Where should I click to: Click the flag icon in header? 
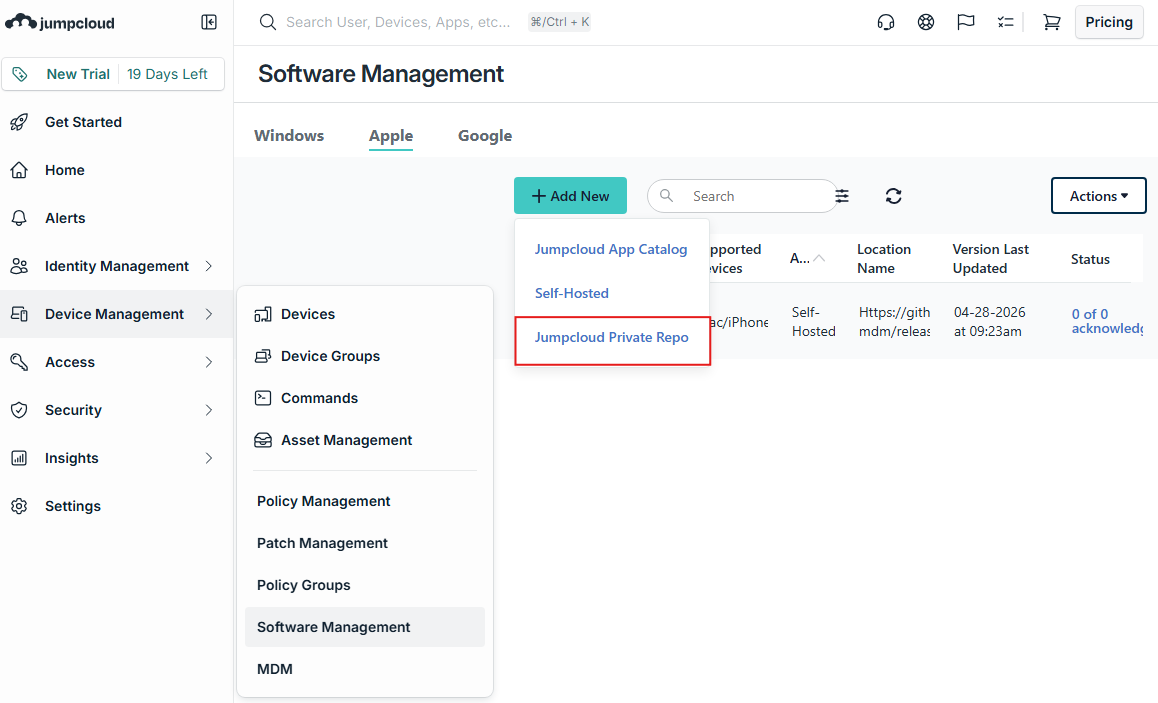[x=965, y=22]
